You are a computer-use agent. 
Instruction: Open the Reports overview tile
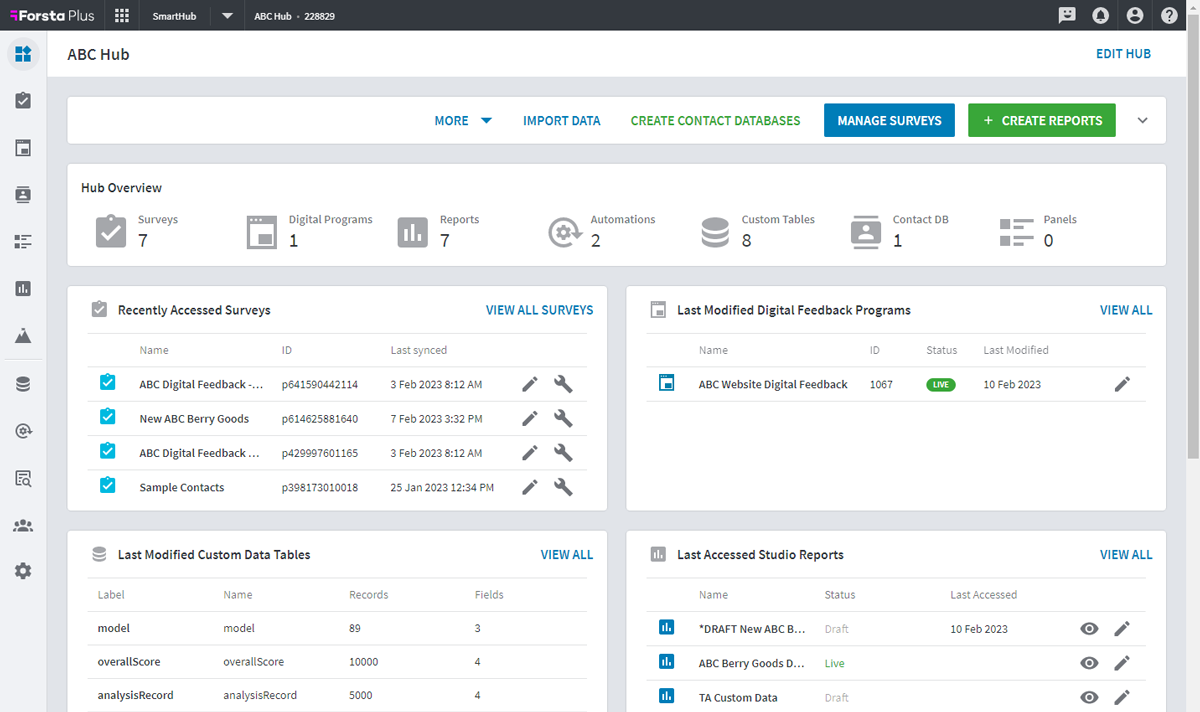coord(438,231)
